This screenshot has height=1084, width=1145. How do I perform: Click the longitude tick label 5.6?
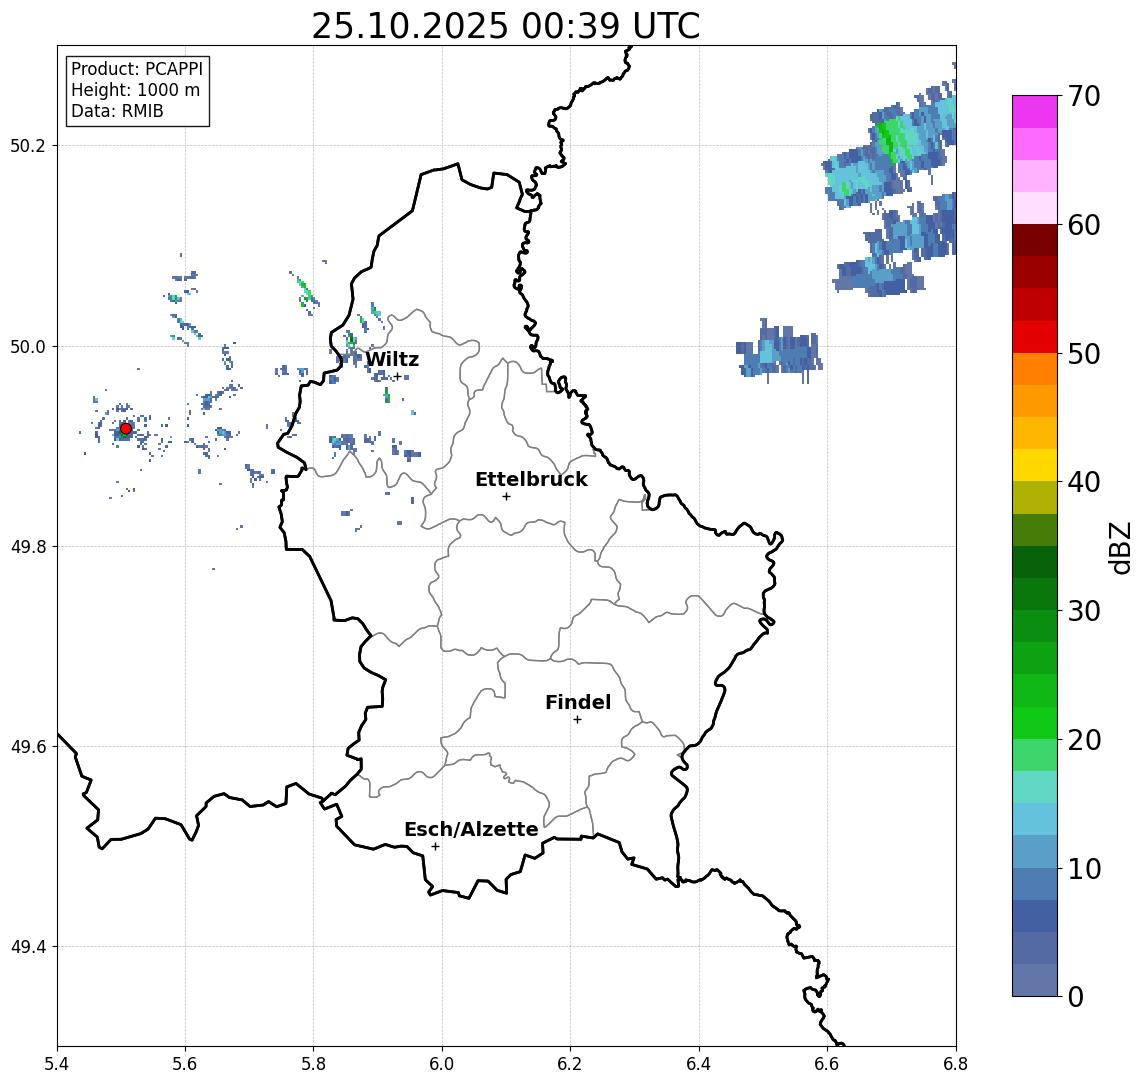(185, 1064)
